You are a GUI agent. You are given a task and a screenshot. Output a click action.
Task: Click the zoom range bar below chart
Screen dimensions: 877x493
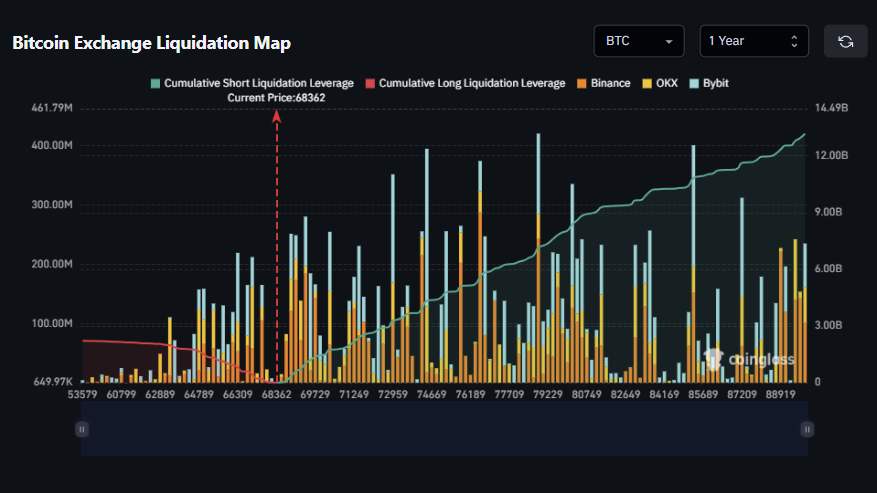(444, 428)
